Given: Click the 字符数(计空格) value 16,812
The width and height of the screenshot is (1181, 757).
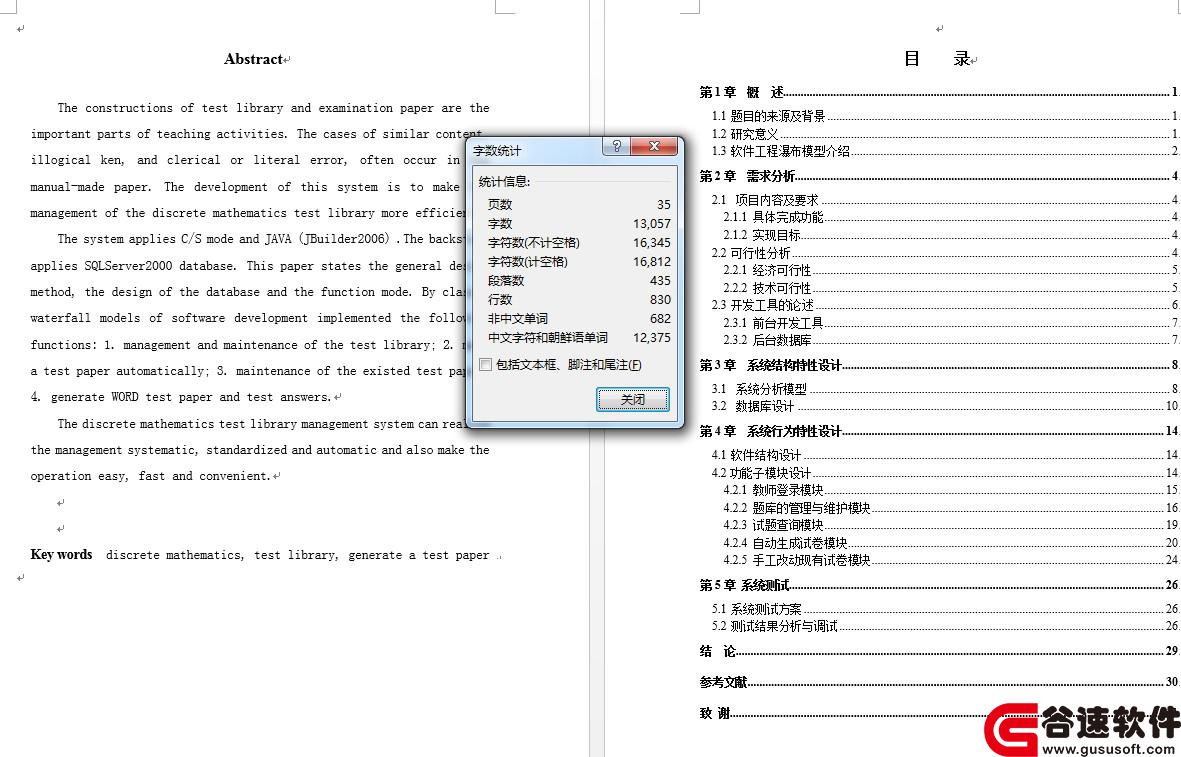Looking at the screenshot, I should pos(652,261).
